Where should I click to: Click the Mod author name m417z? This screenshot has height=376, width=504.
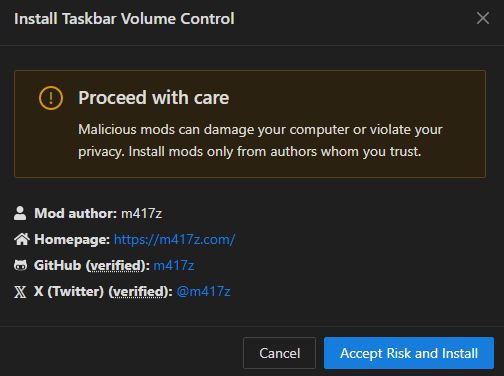[x=141, y=213]
